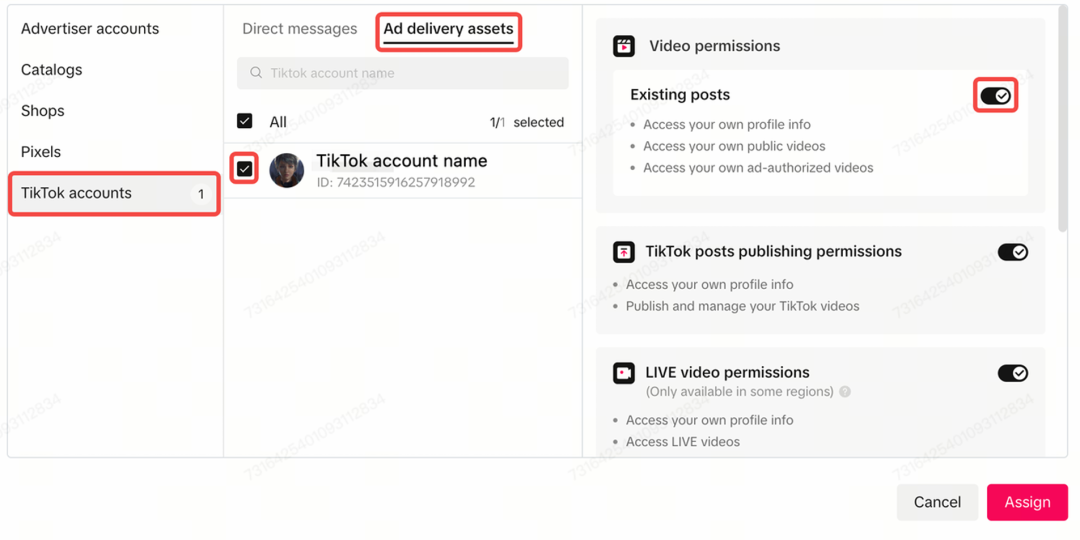This screenshot has width=1080, height=540.
Task: Click the help question mark icon
Action: click(844, 392)
